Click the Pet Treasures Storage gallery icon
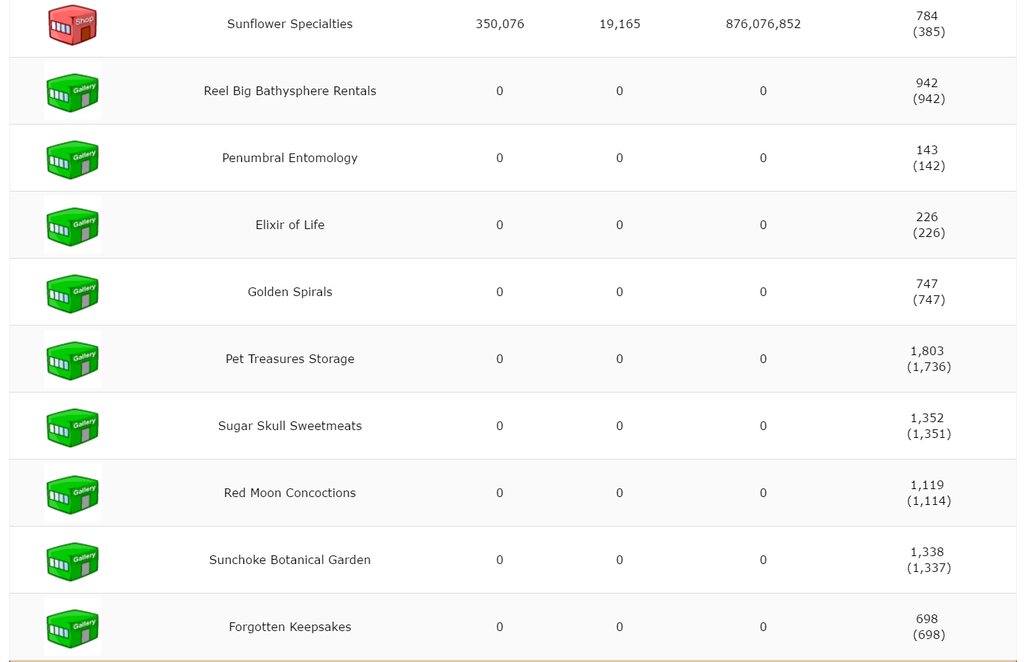The width and height of the screenshot is (1024, 662). coord(72,360)
